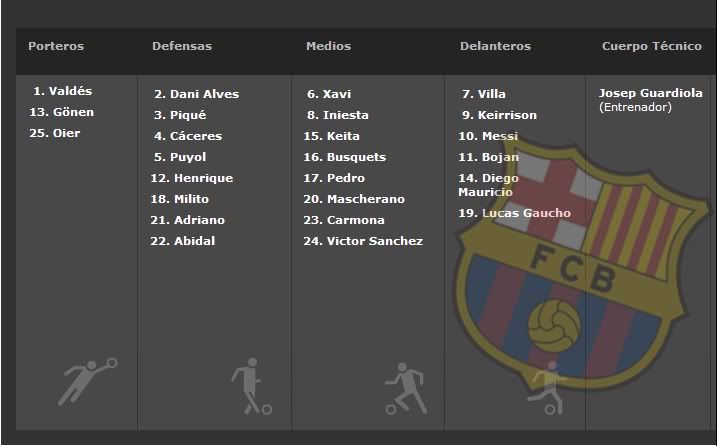
Task: Open player 1. Valdés
Action: (x=63, y=91)
